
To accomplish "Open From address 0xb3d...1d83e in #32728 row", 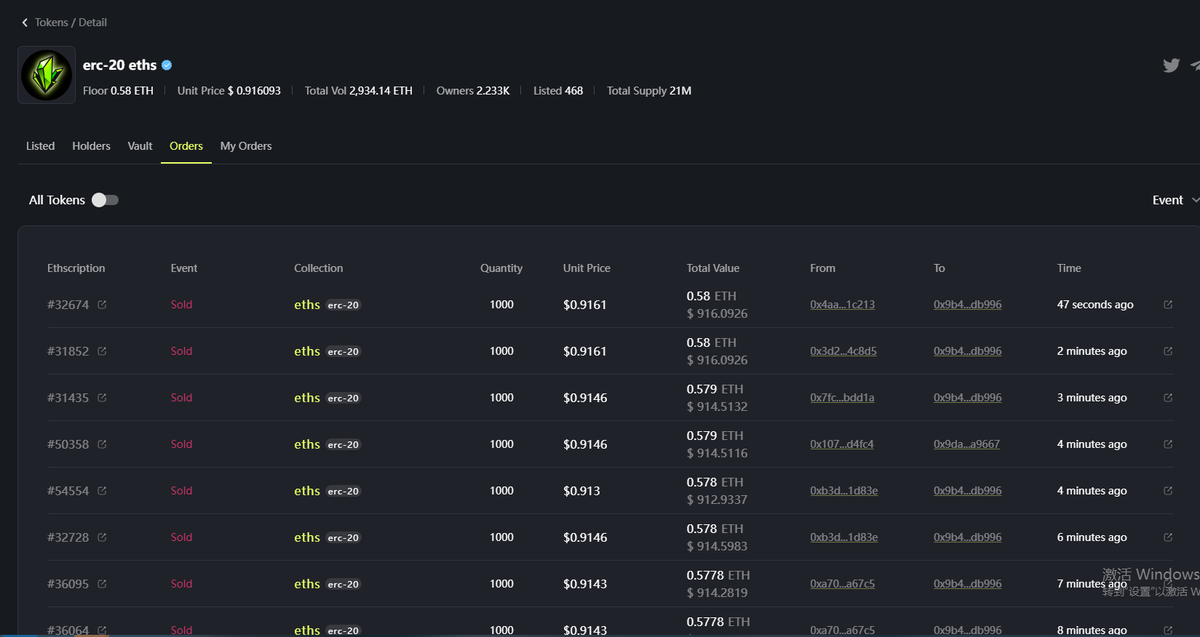I will click(x=844, y=537).
